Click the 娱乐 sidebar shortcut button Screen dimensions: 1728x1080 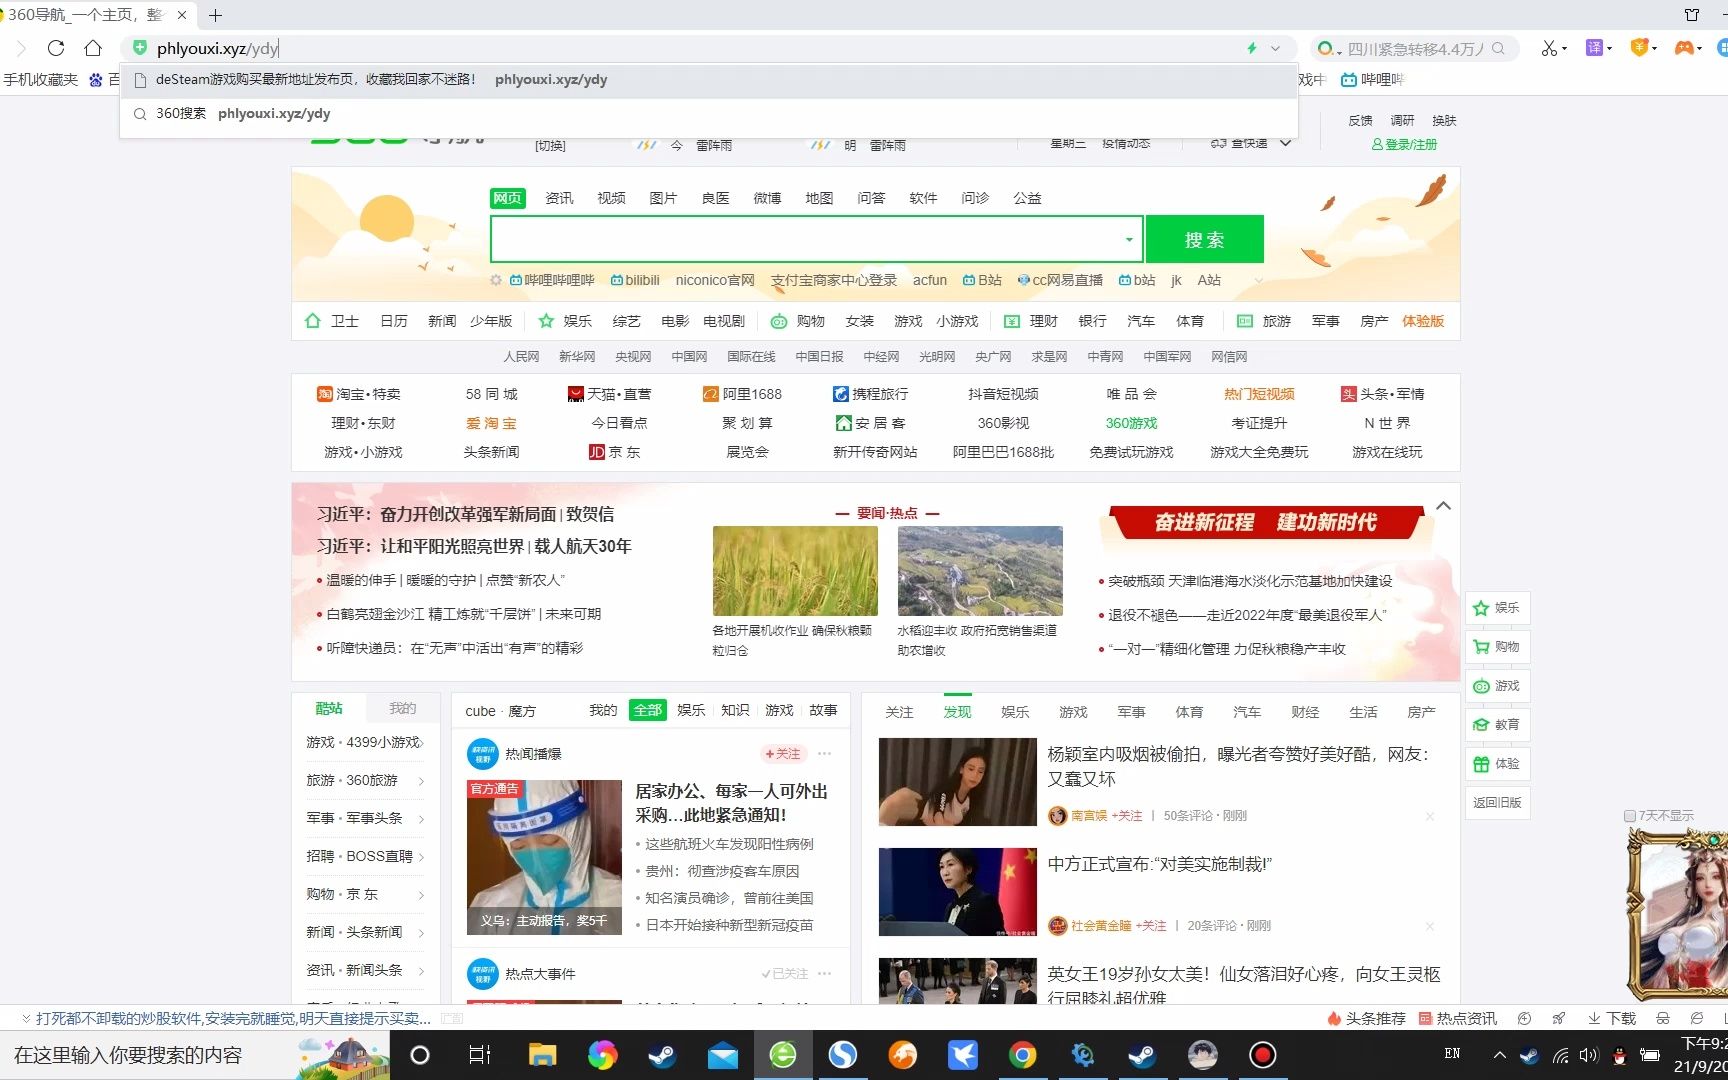pyautogui.click(x=1497, y=608)
